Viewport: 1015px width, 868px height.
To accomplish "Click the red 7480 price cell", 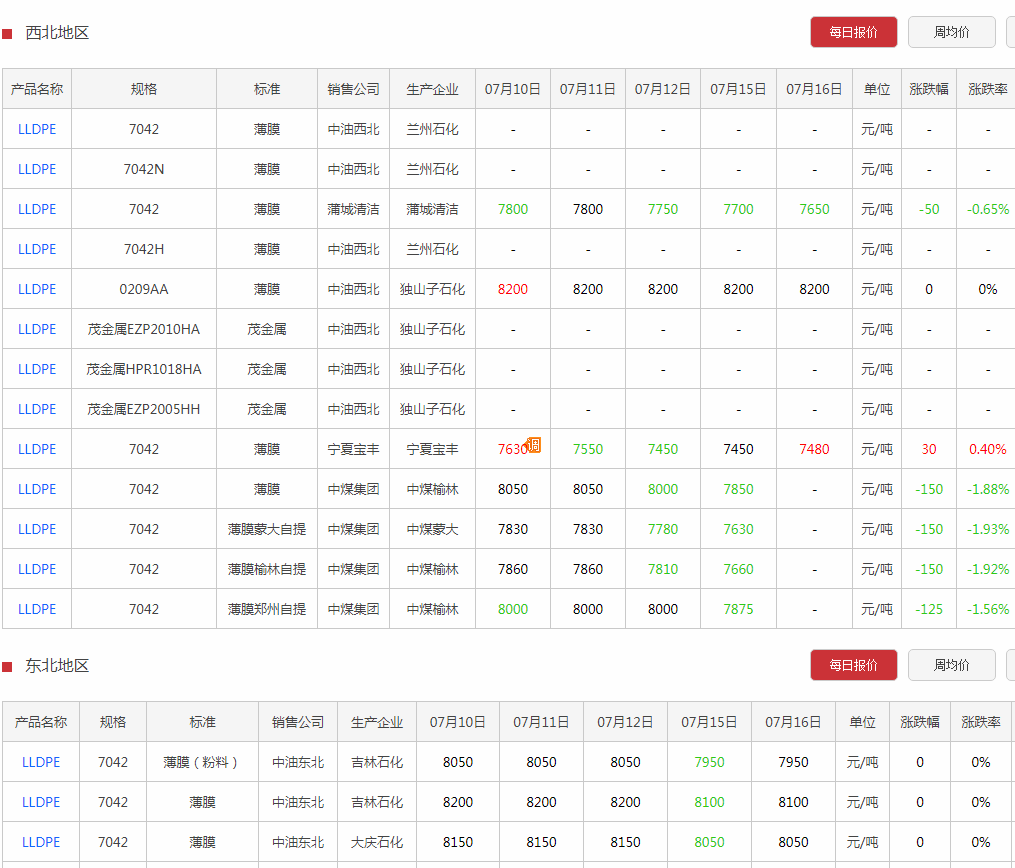I will pos(814,449).
